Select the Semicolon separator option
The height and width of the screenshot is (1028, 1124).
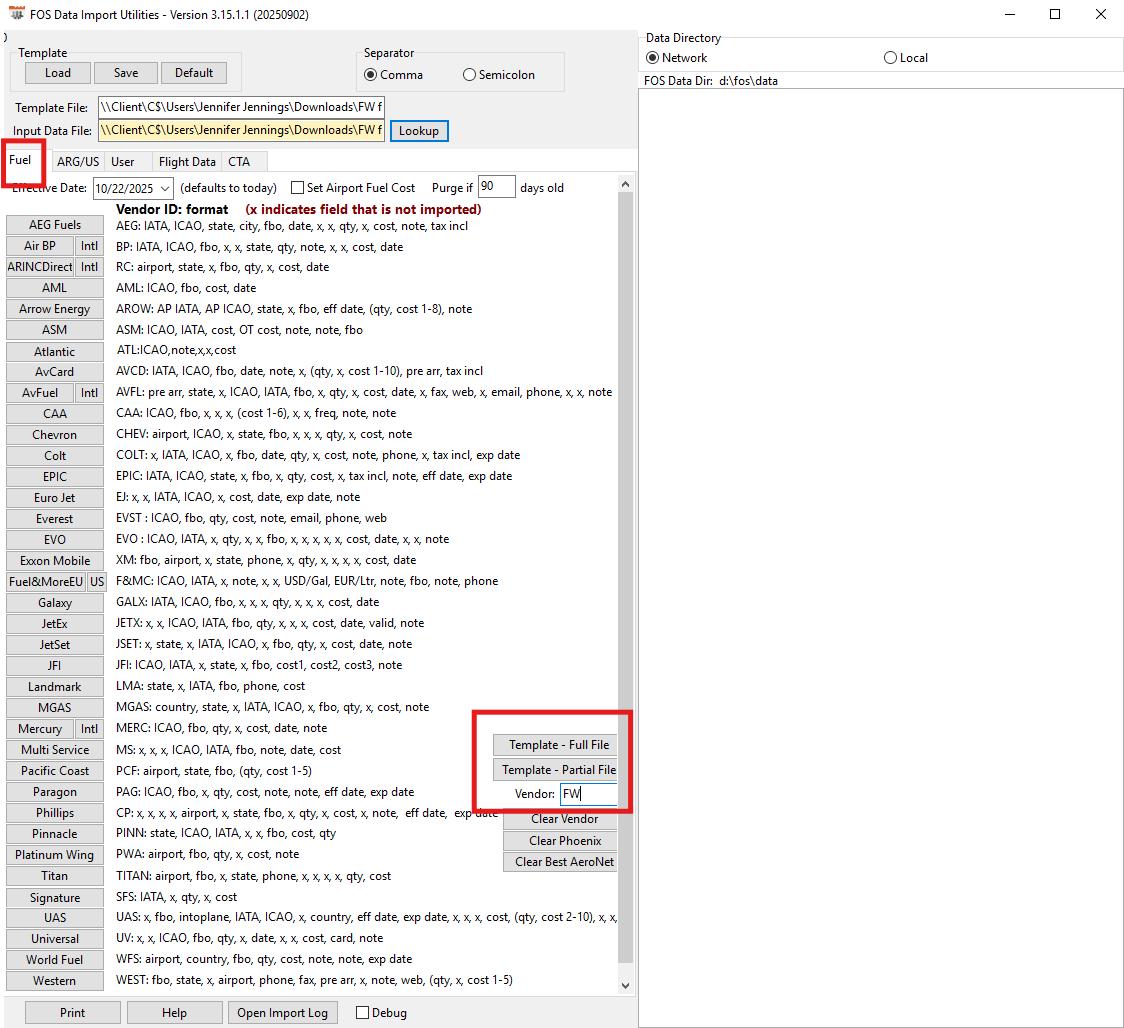(x=470, y=75)
